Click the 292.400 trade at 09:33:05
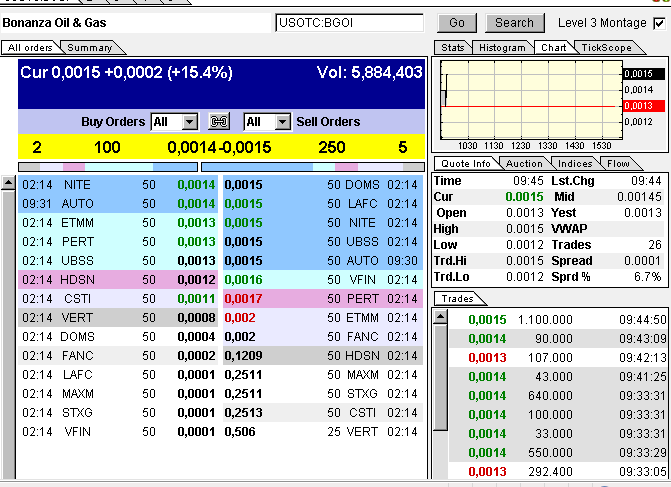 pyautogui.click(x=558, y=472)
